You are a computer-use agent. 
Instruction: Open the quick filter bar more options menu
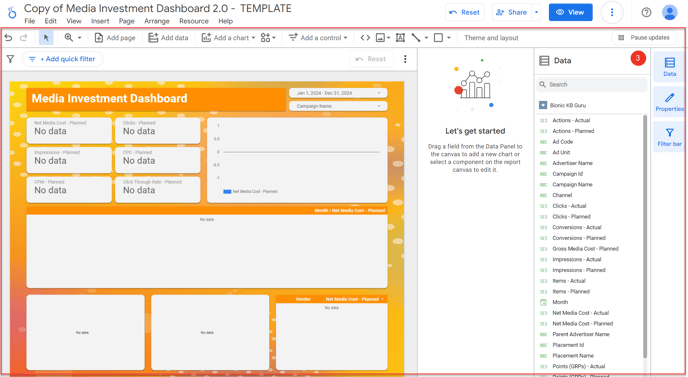(405, 59)
